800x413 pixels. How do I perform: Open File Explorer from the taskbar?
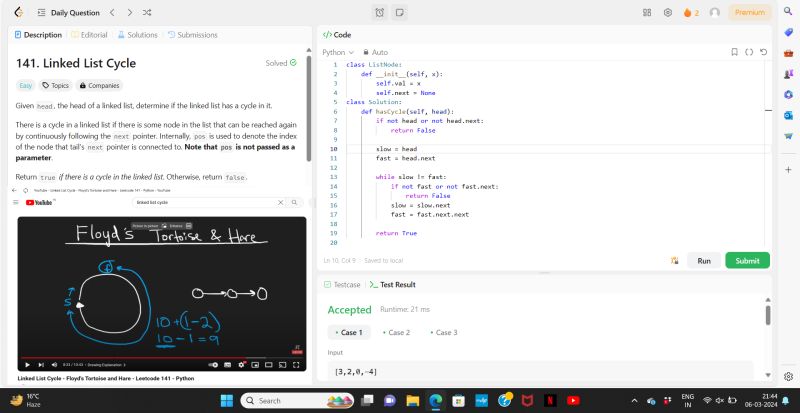coord(412,401)
